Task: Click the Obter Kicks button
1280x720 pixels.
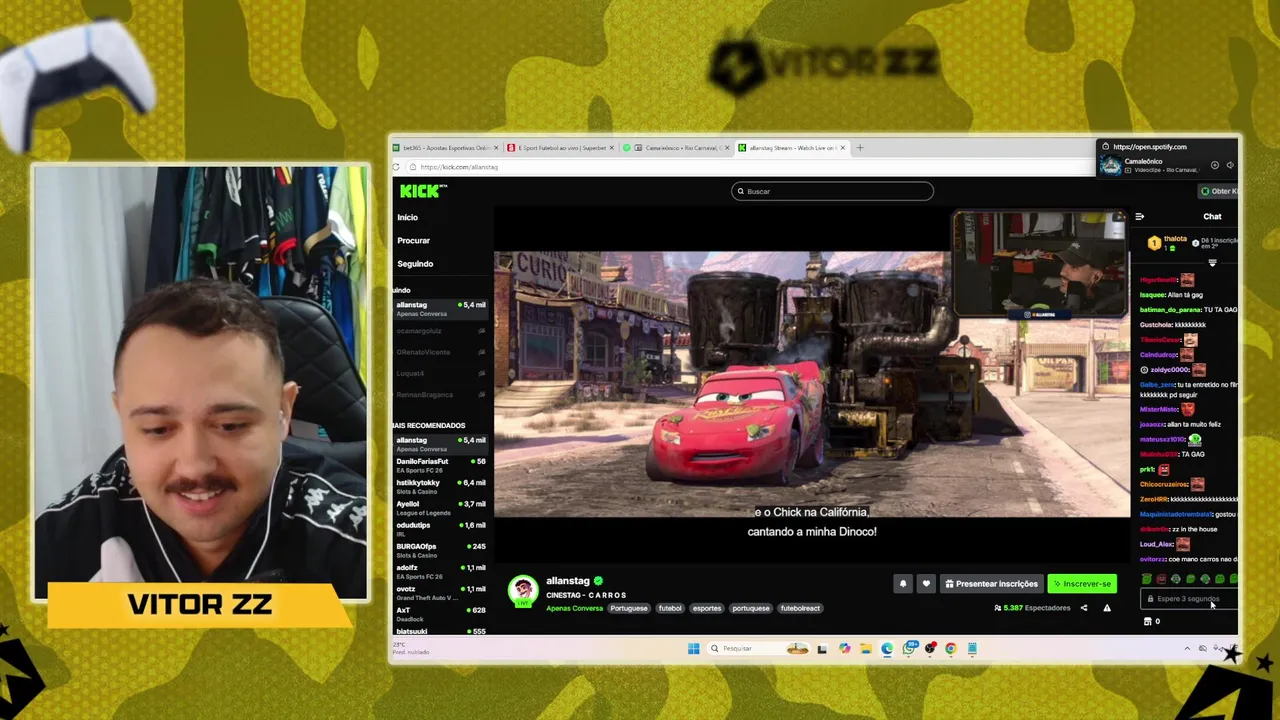Action: 1219,191
